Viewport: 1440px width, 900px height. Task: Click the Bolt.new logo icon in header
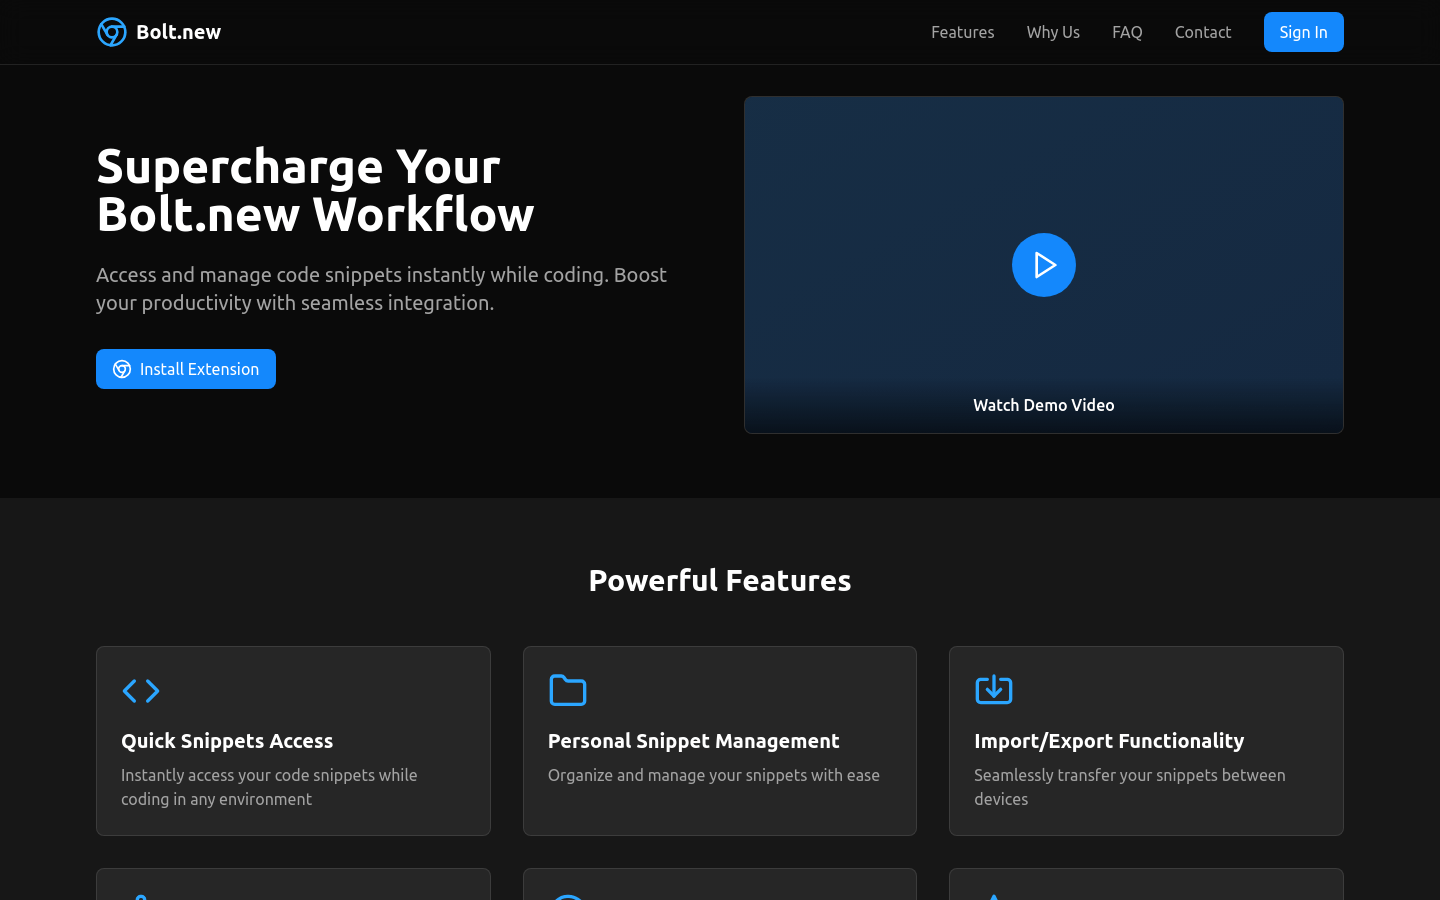pos(112,32)
